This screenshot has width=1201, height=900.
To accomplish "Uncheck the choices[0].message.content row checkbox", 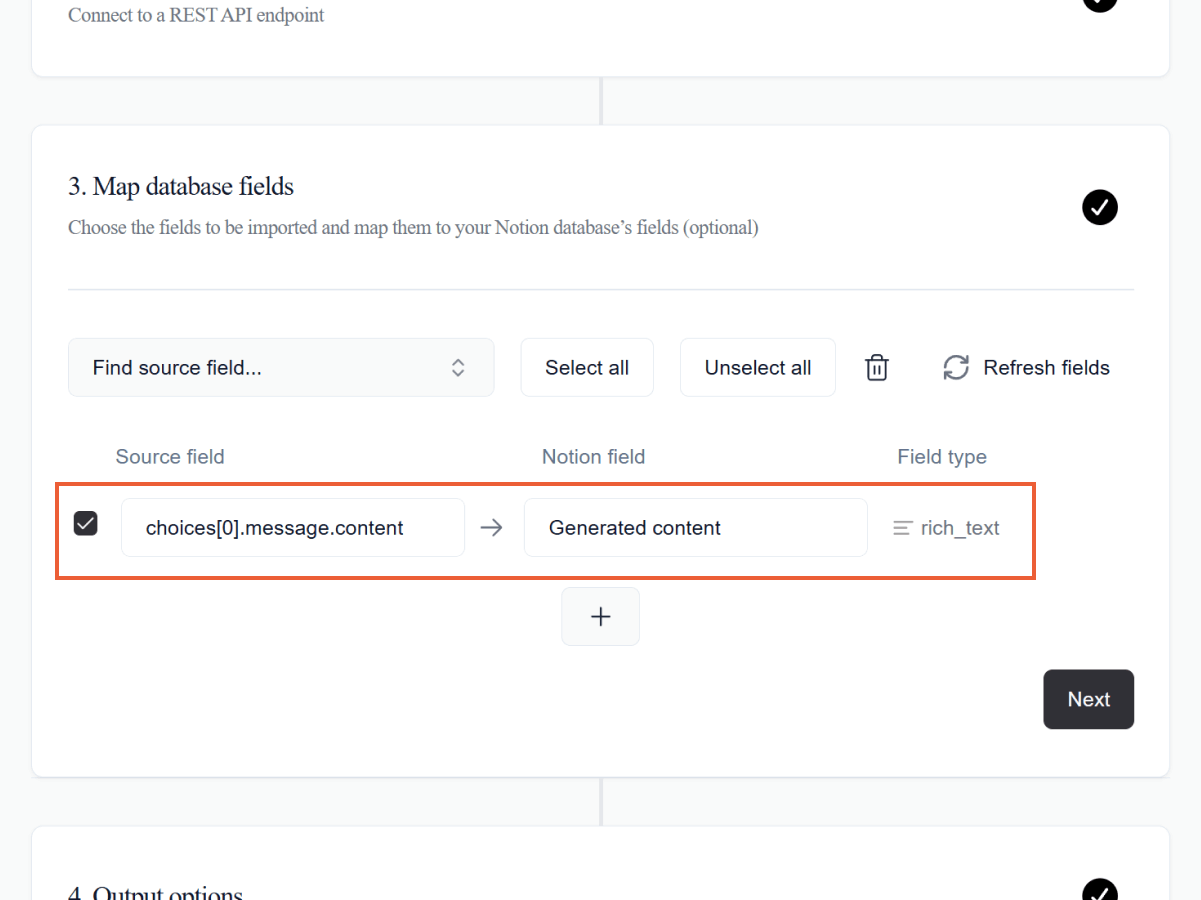I will 86,523.
